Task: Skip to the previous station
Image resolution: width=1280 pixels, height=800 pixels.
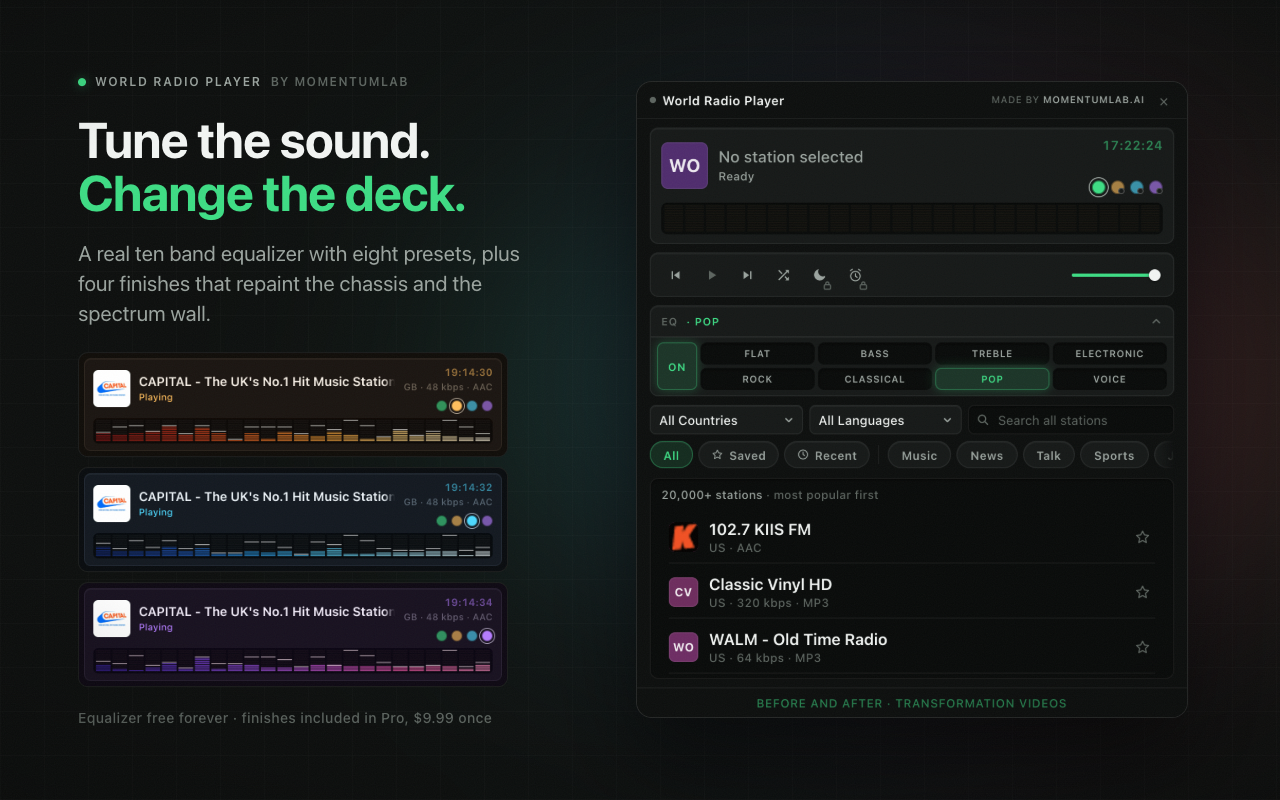Action: tap(676, 275)
